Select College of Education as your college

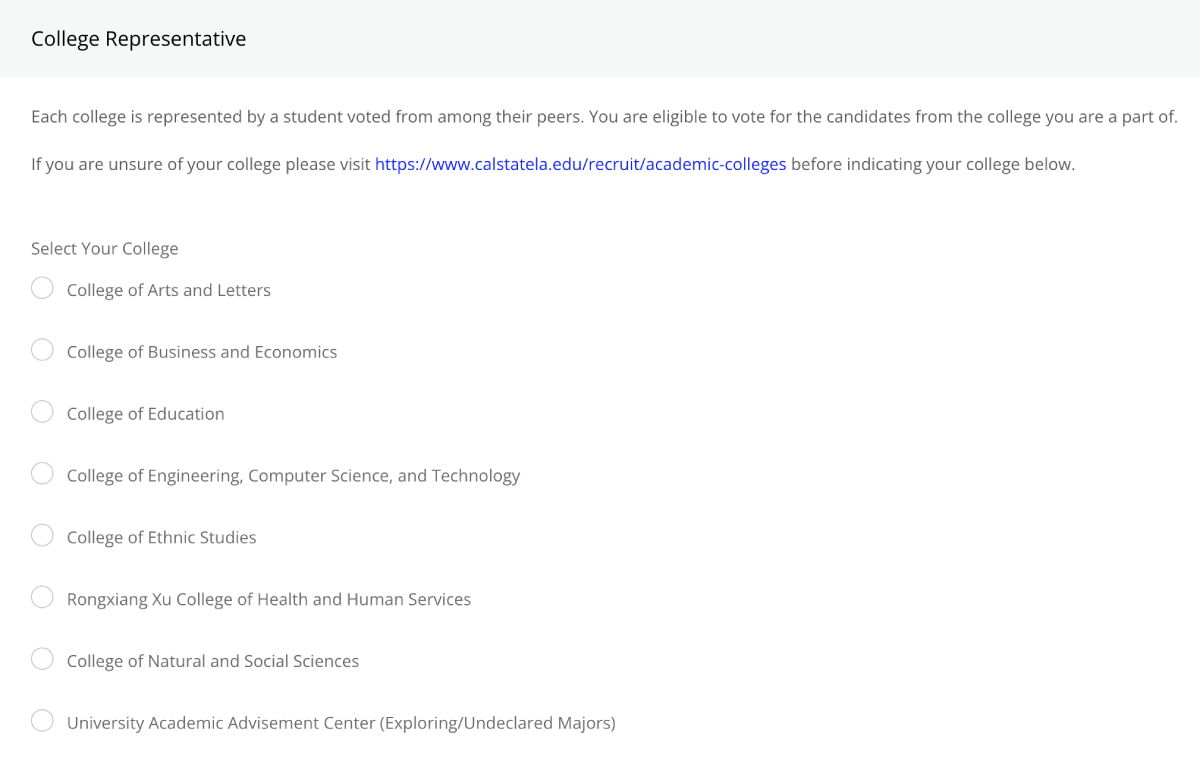pos(42,411)
